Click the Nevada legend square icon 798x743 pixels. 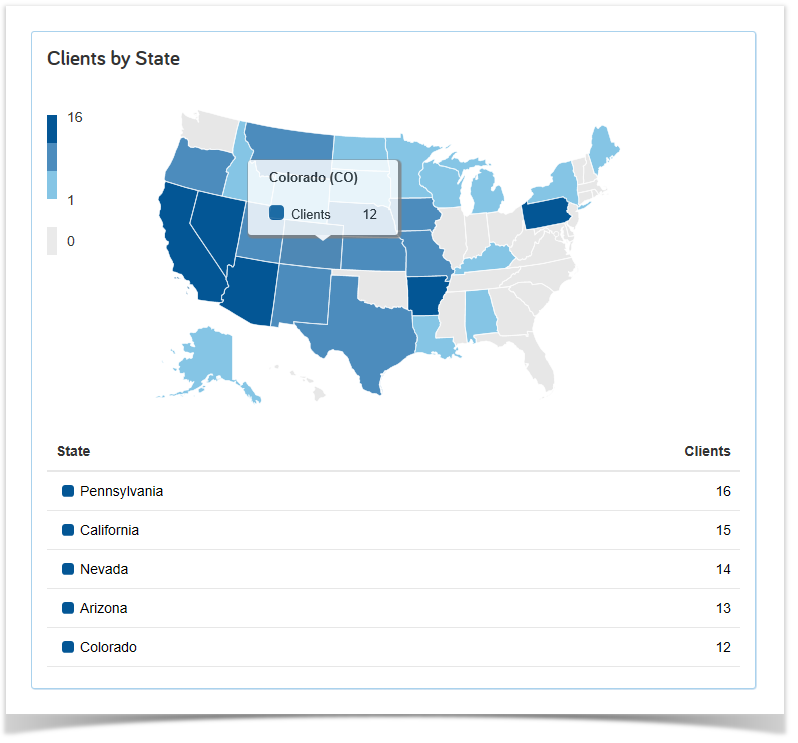(68, 568)
